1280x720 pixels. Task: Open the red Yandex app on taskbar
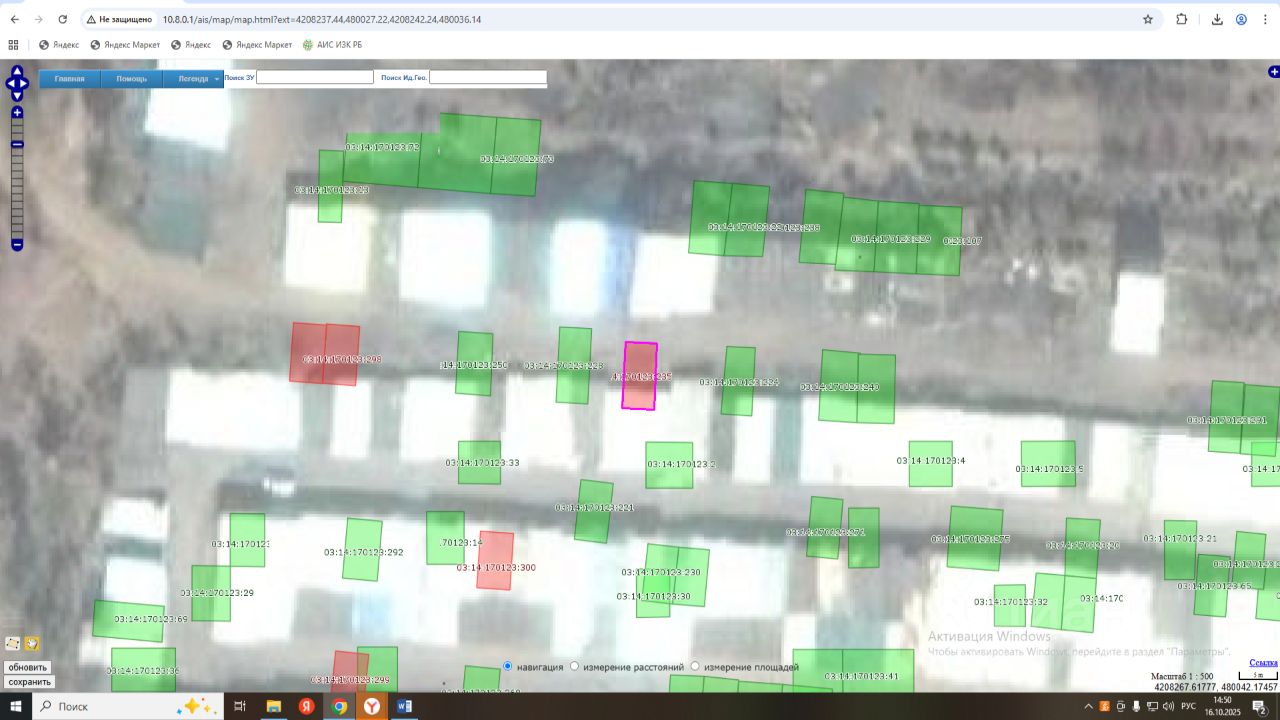306,706
